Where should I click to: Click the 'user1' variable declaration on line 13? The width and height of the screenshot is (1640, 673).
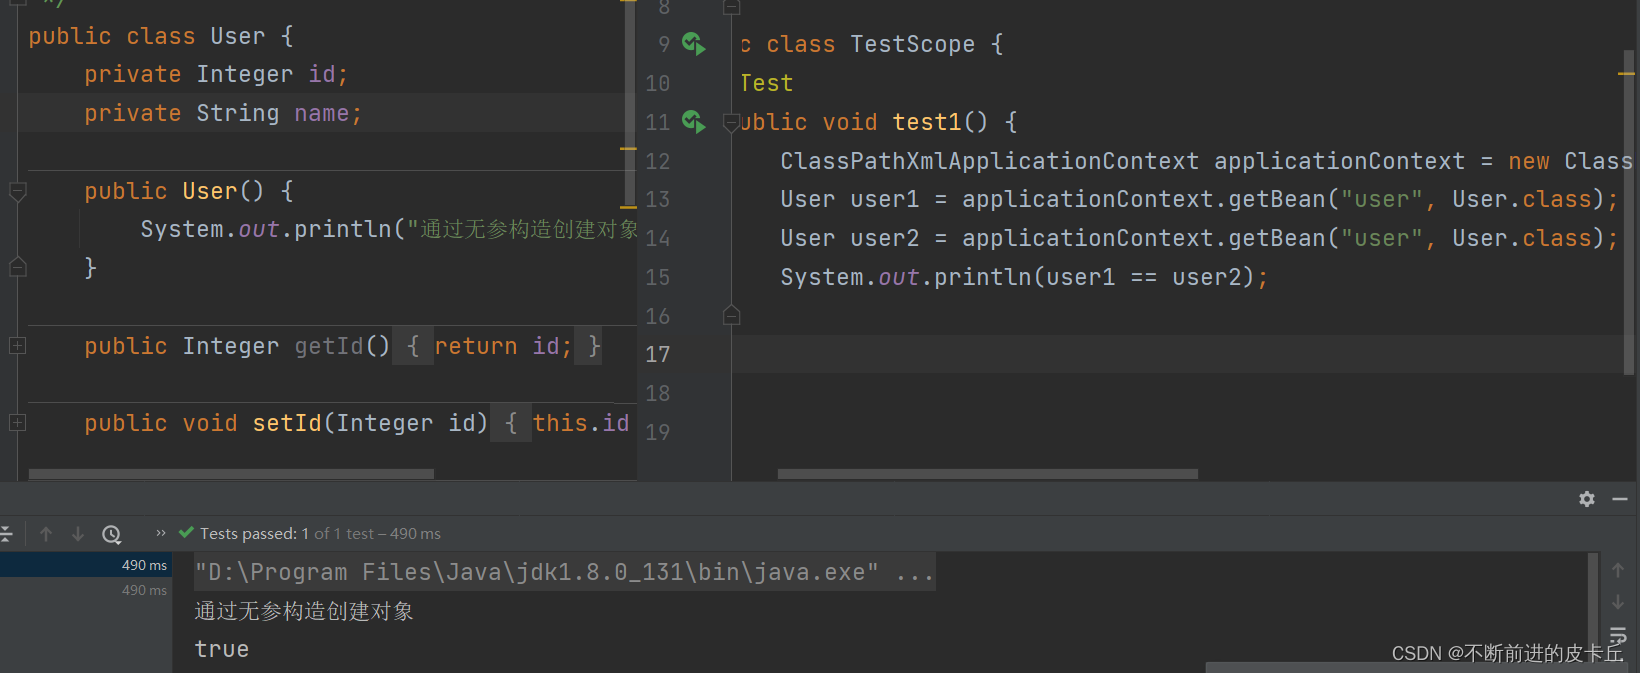click(884, 199)
